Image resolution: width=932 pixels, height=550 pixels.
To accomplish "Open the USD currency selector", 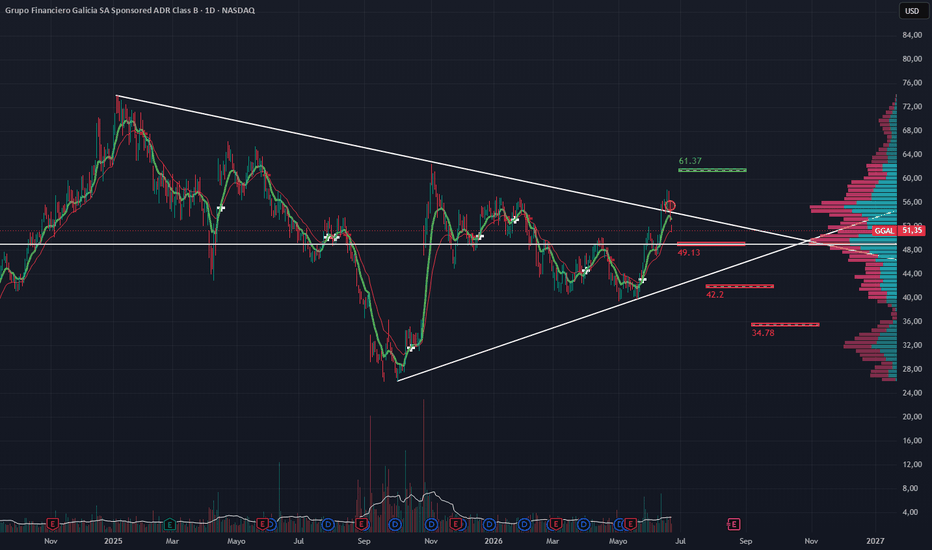I will pos(912,11).
